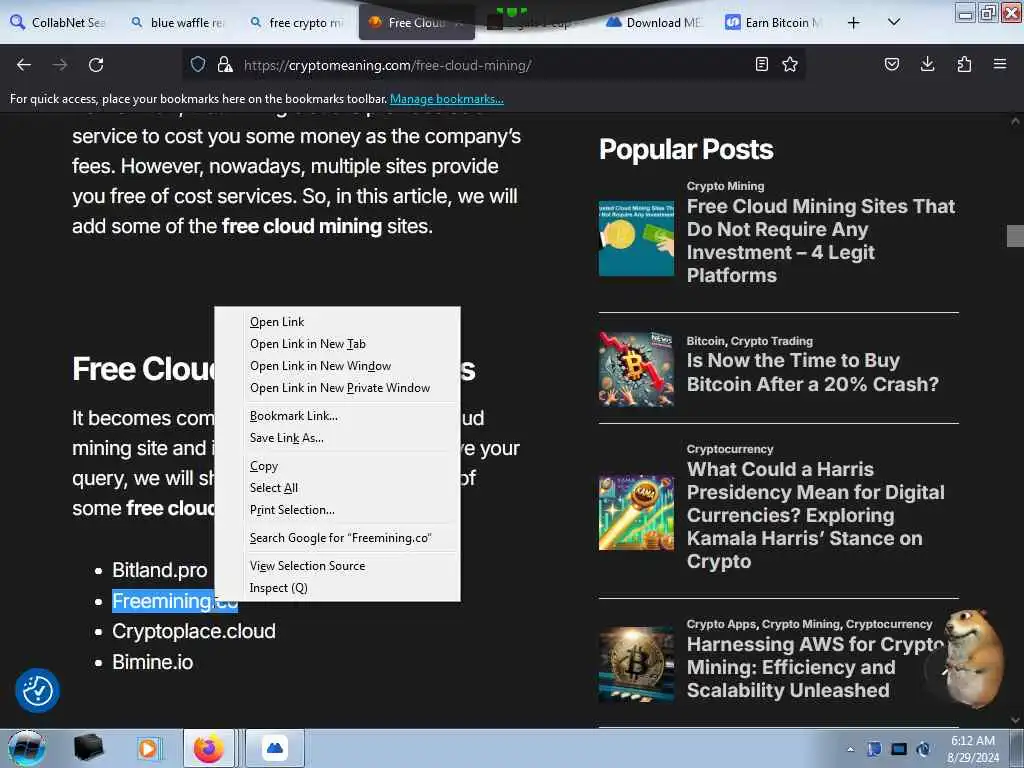Choose Save Link As option
This screenshot has width=1024, height=768.
pos(337,438)
